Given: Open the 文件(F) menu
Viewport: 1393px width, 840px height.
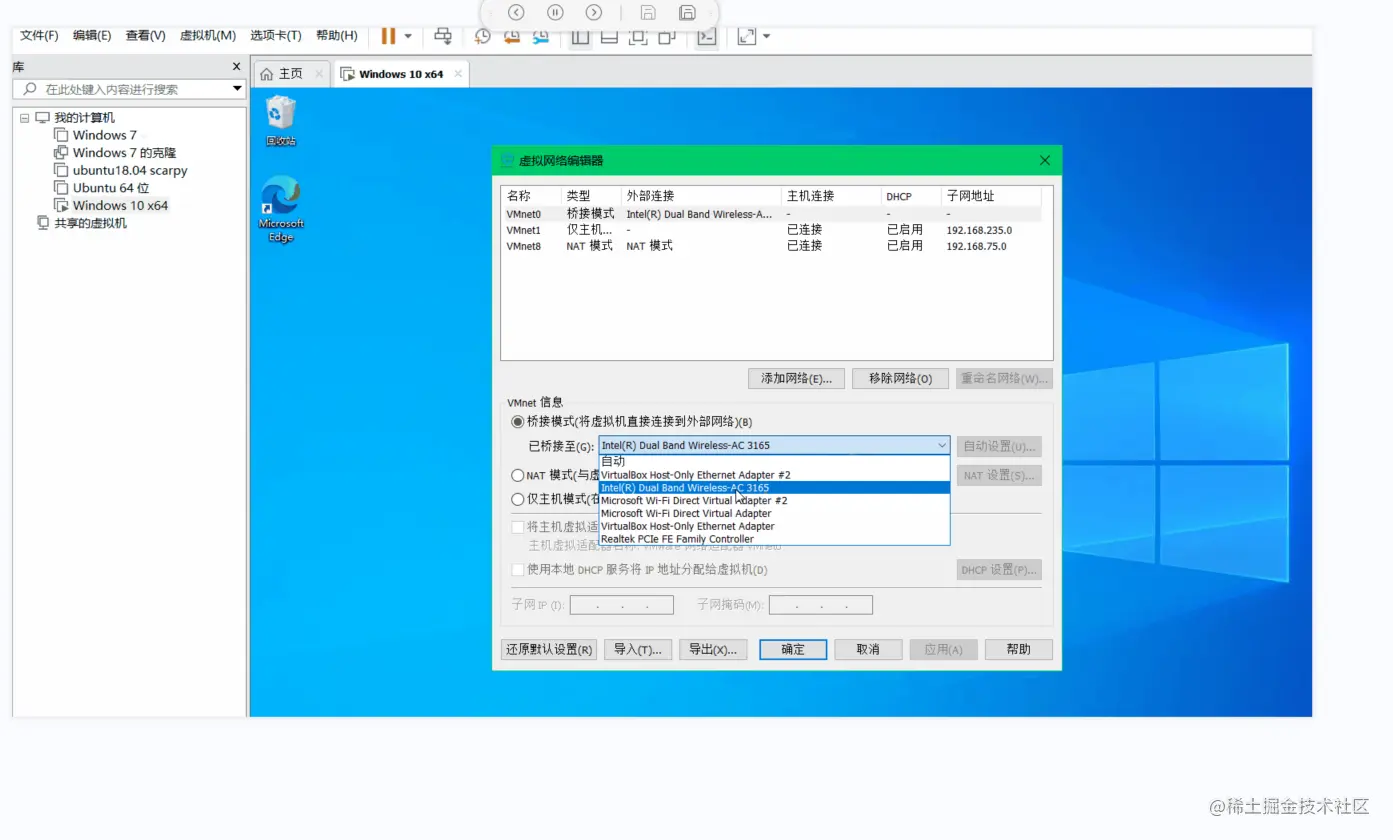Looking at the screenshot, I should point(40,36).
